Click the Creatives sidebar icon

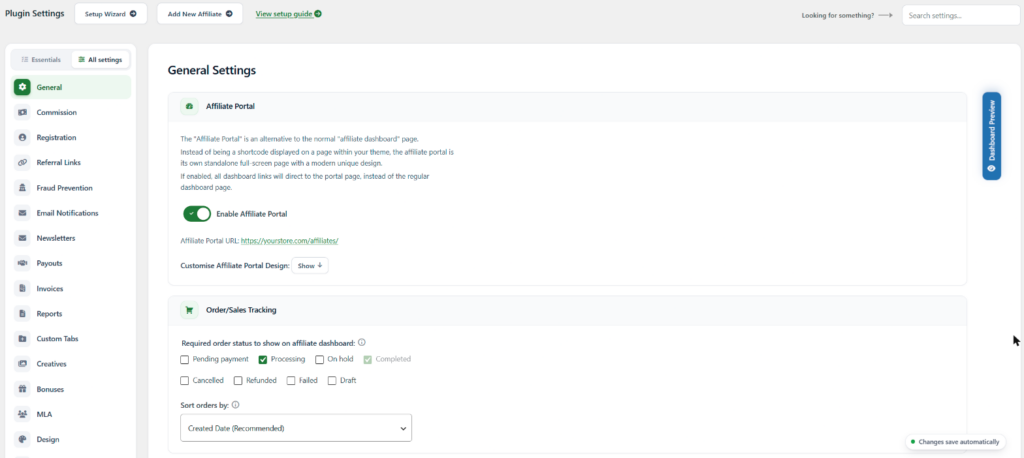22,364
